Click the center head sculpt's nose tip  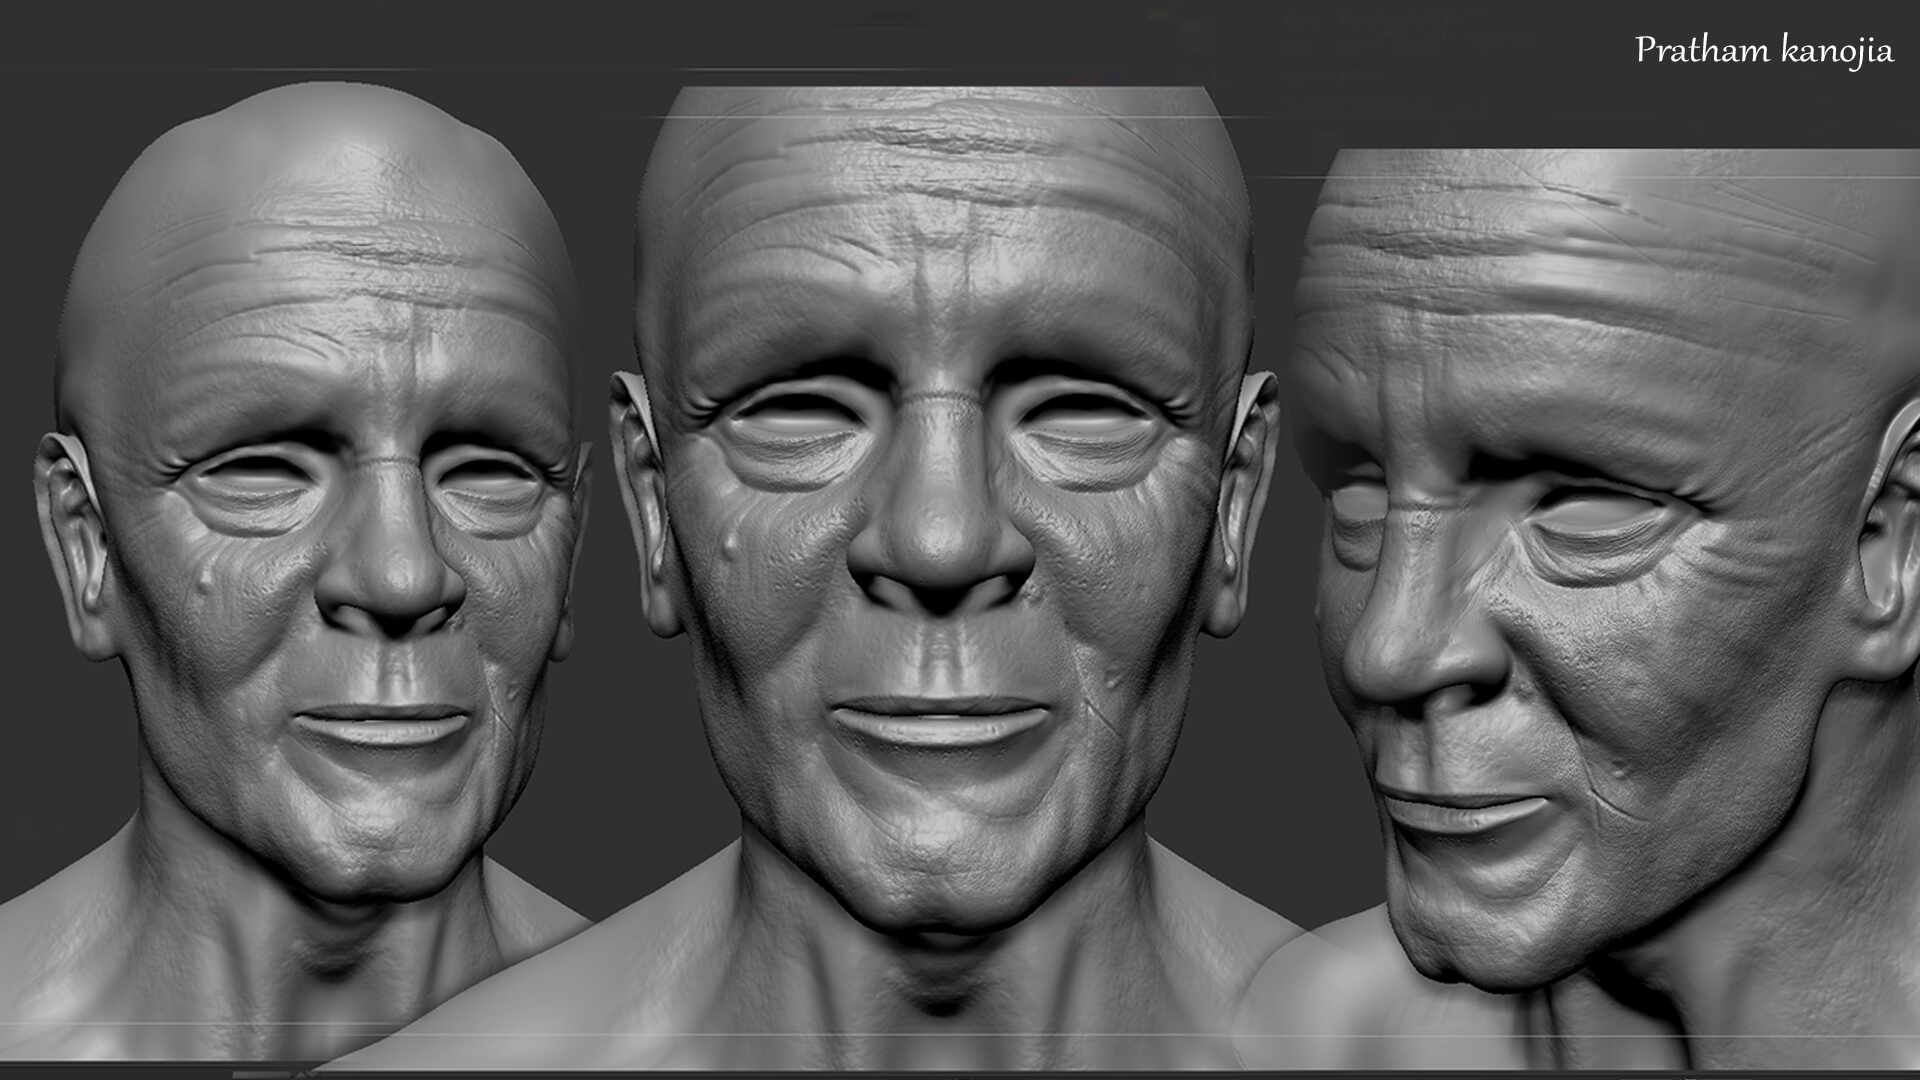pyautogui.click(x=938, y=545)
